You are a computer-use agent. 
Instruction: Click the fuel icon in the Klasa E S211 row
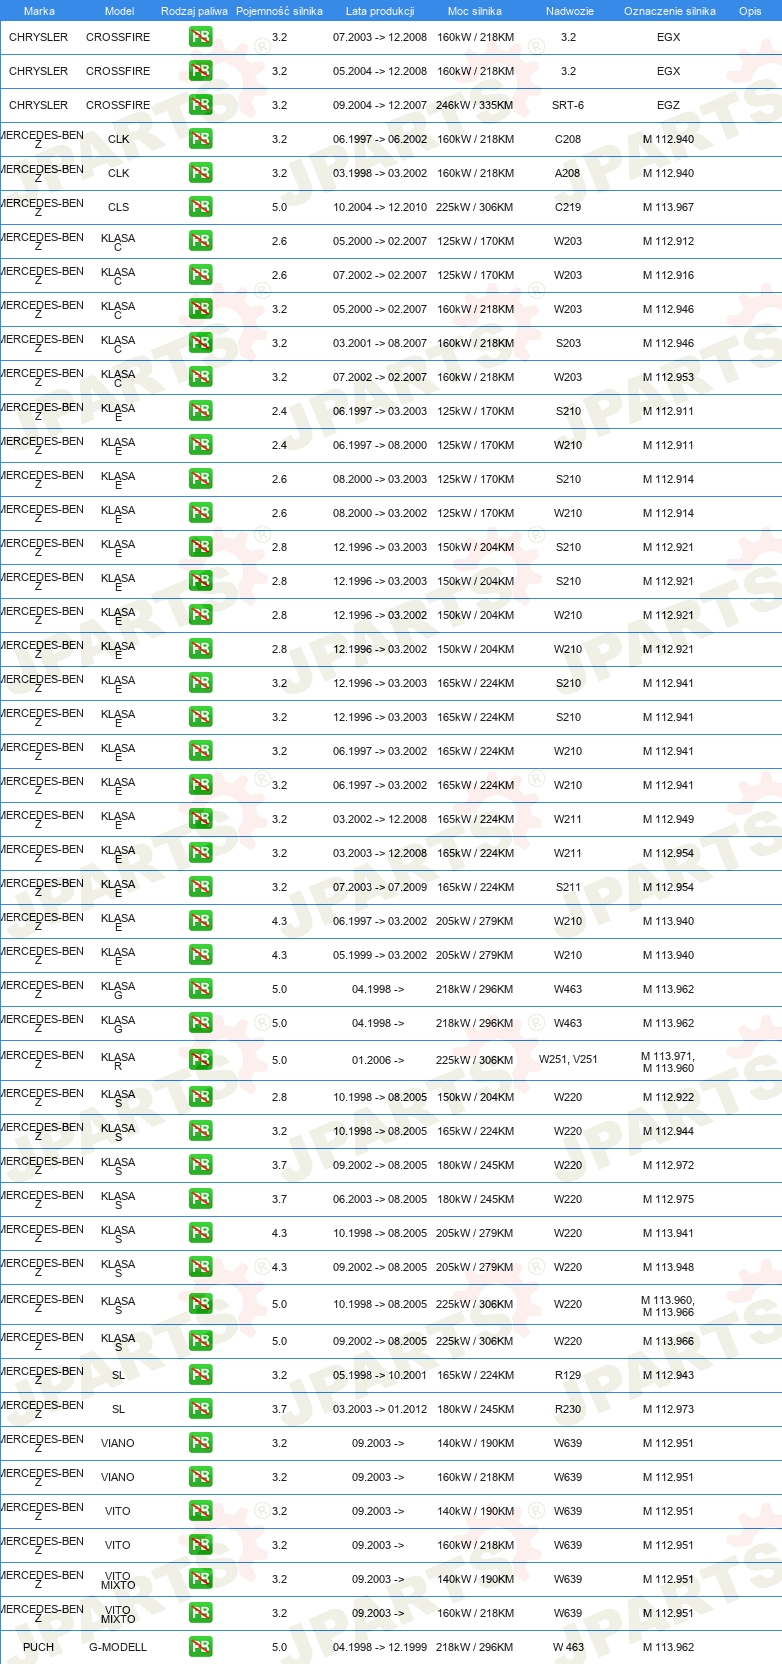click(201, 887)
